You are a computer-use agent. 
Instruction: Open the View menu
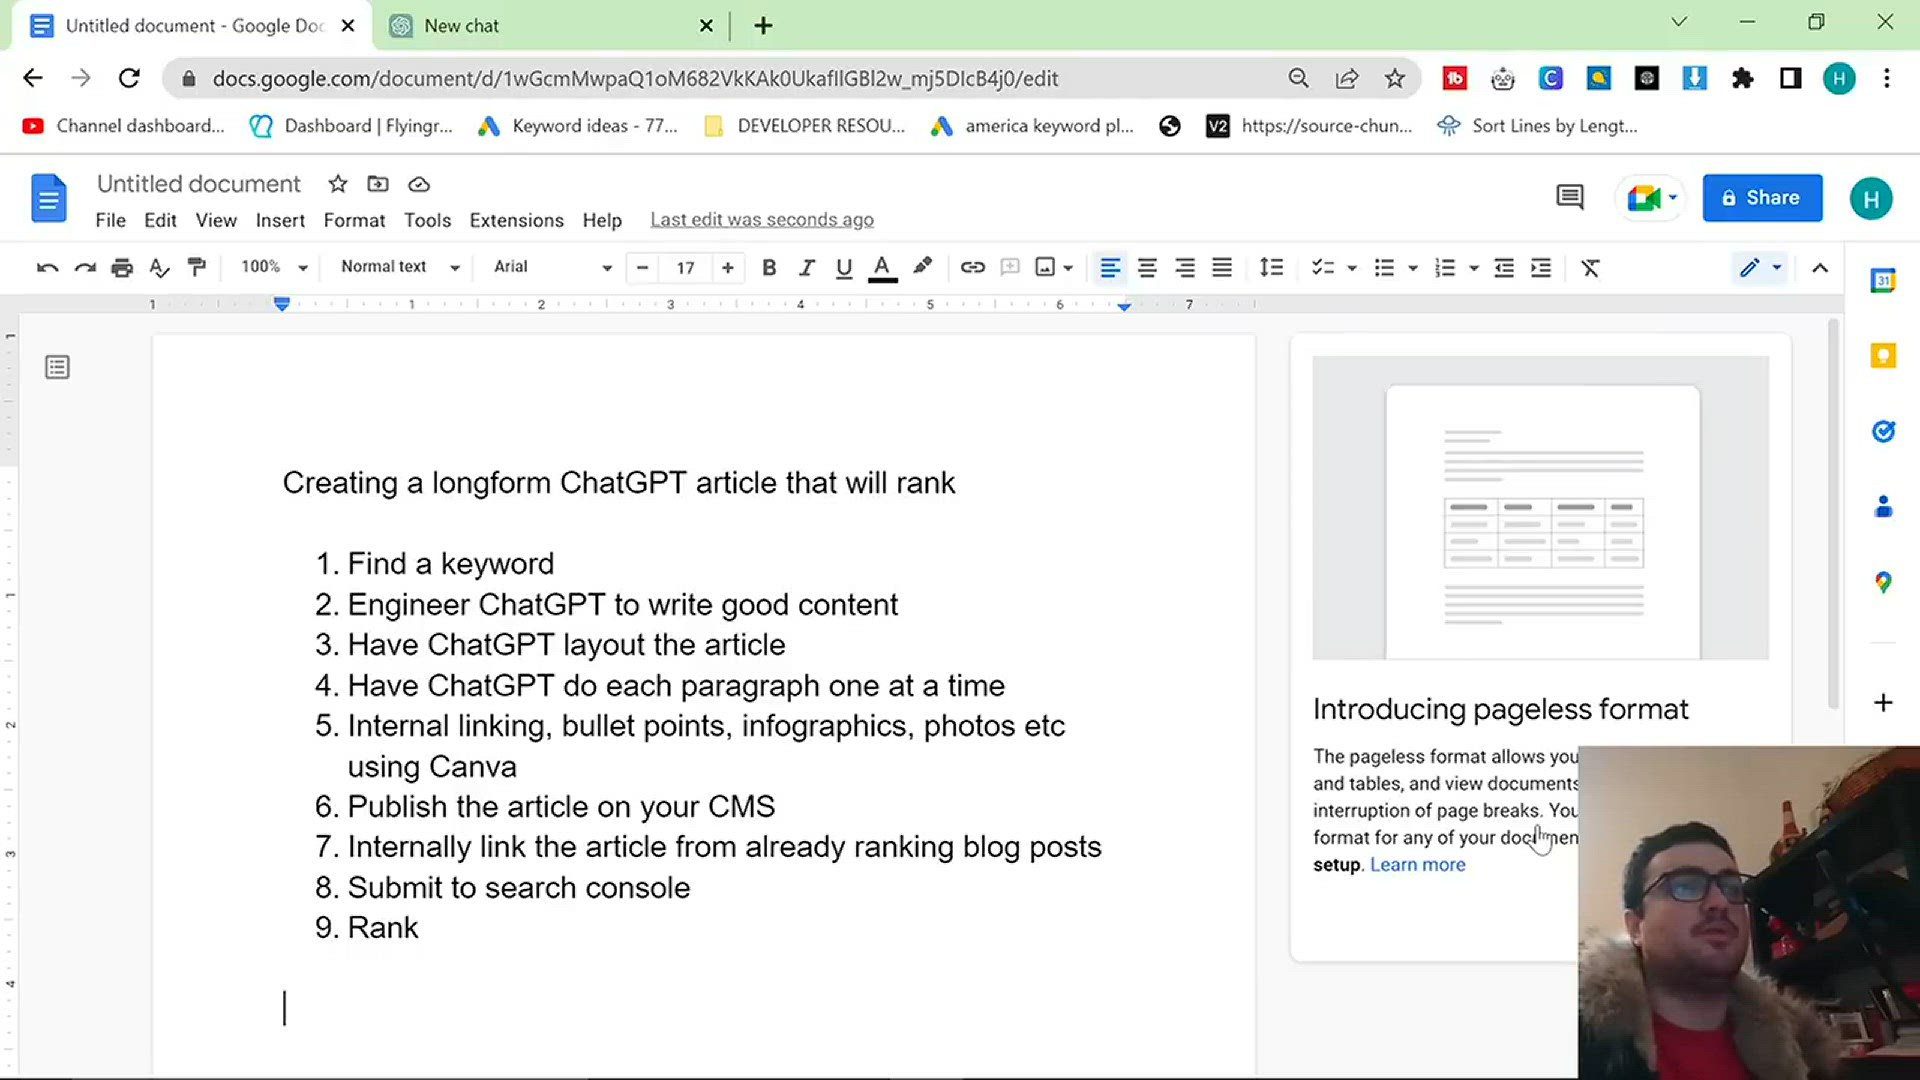click(216, 220)
